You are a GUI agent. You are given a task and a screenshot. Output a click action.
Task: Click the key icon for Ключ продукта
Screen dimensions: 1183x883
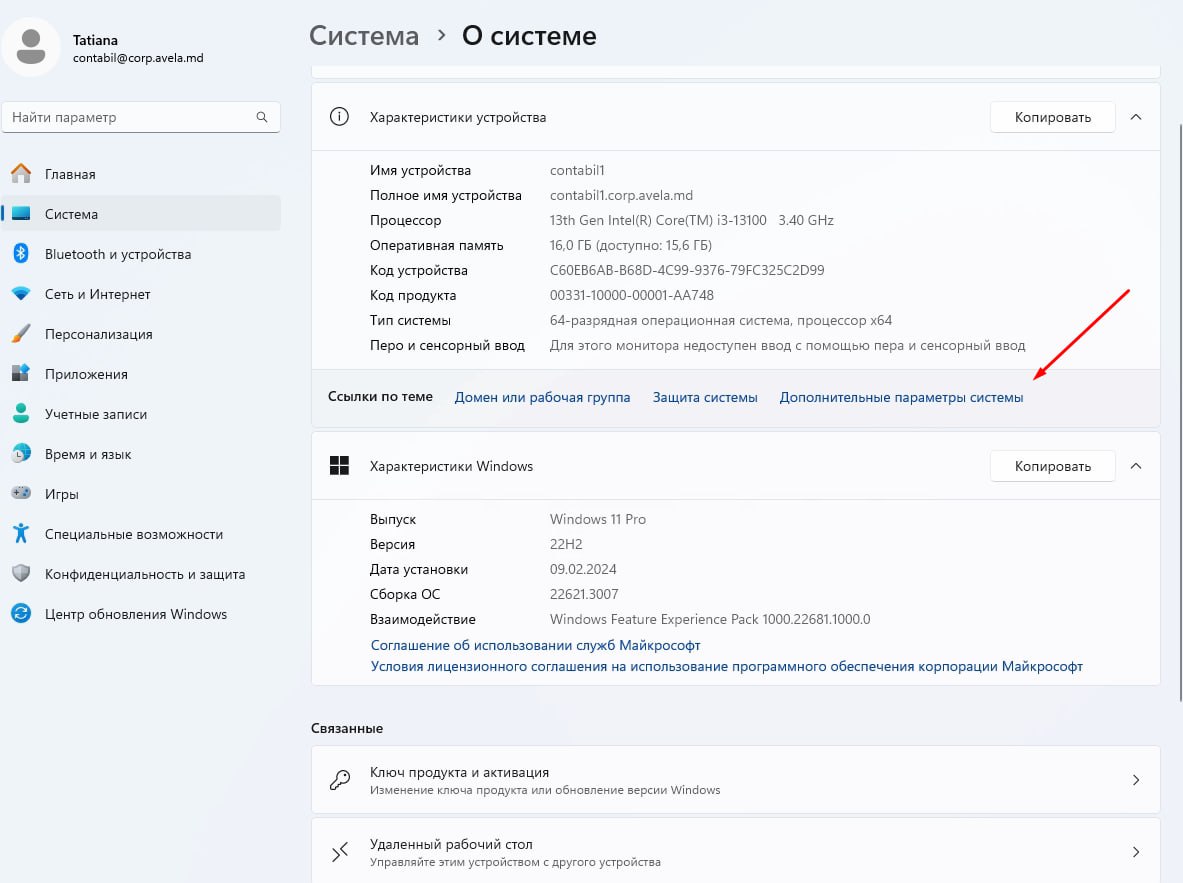(x=340, y=780)
